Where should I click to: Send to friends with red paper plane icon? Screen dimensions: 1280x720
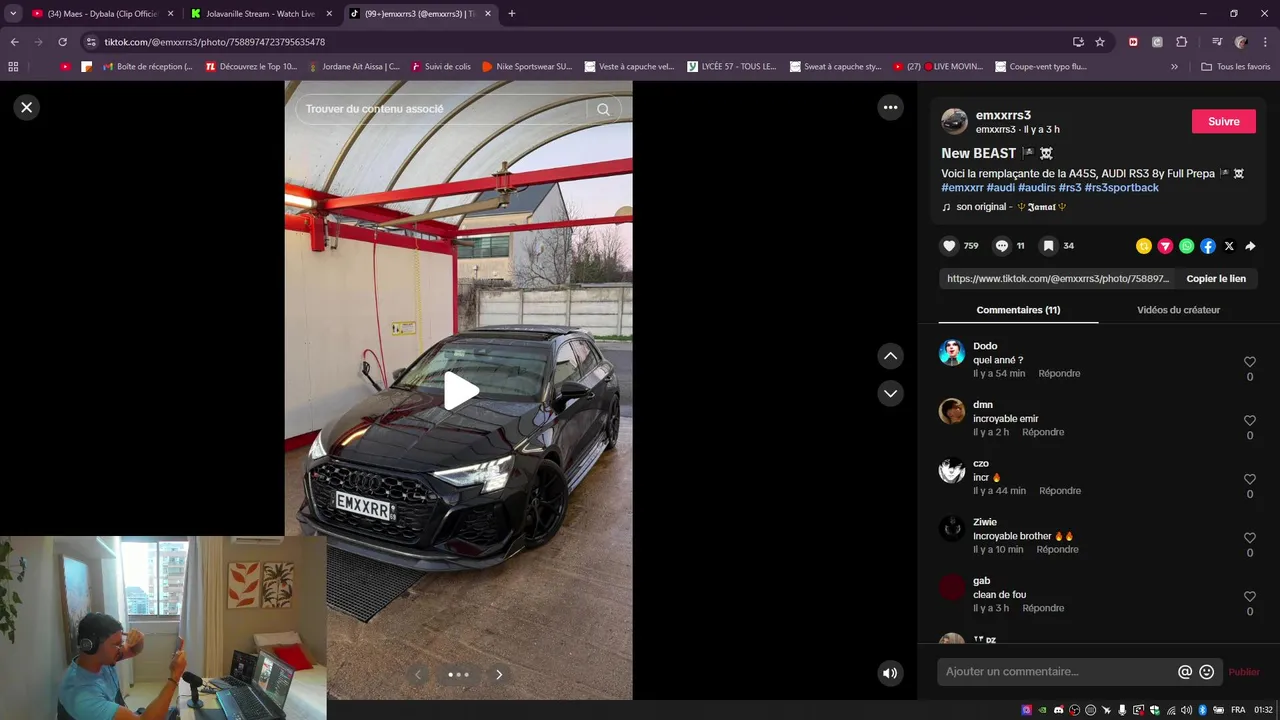1165,246
